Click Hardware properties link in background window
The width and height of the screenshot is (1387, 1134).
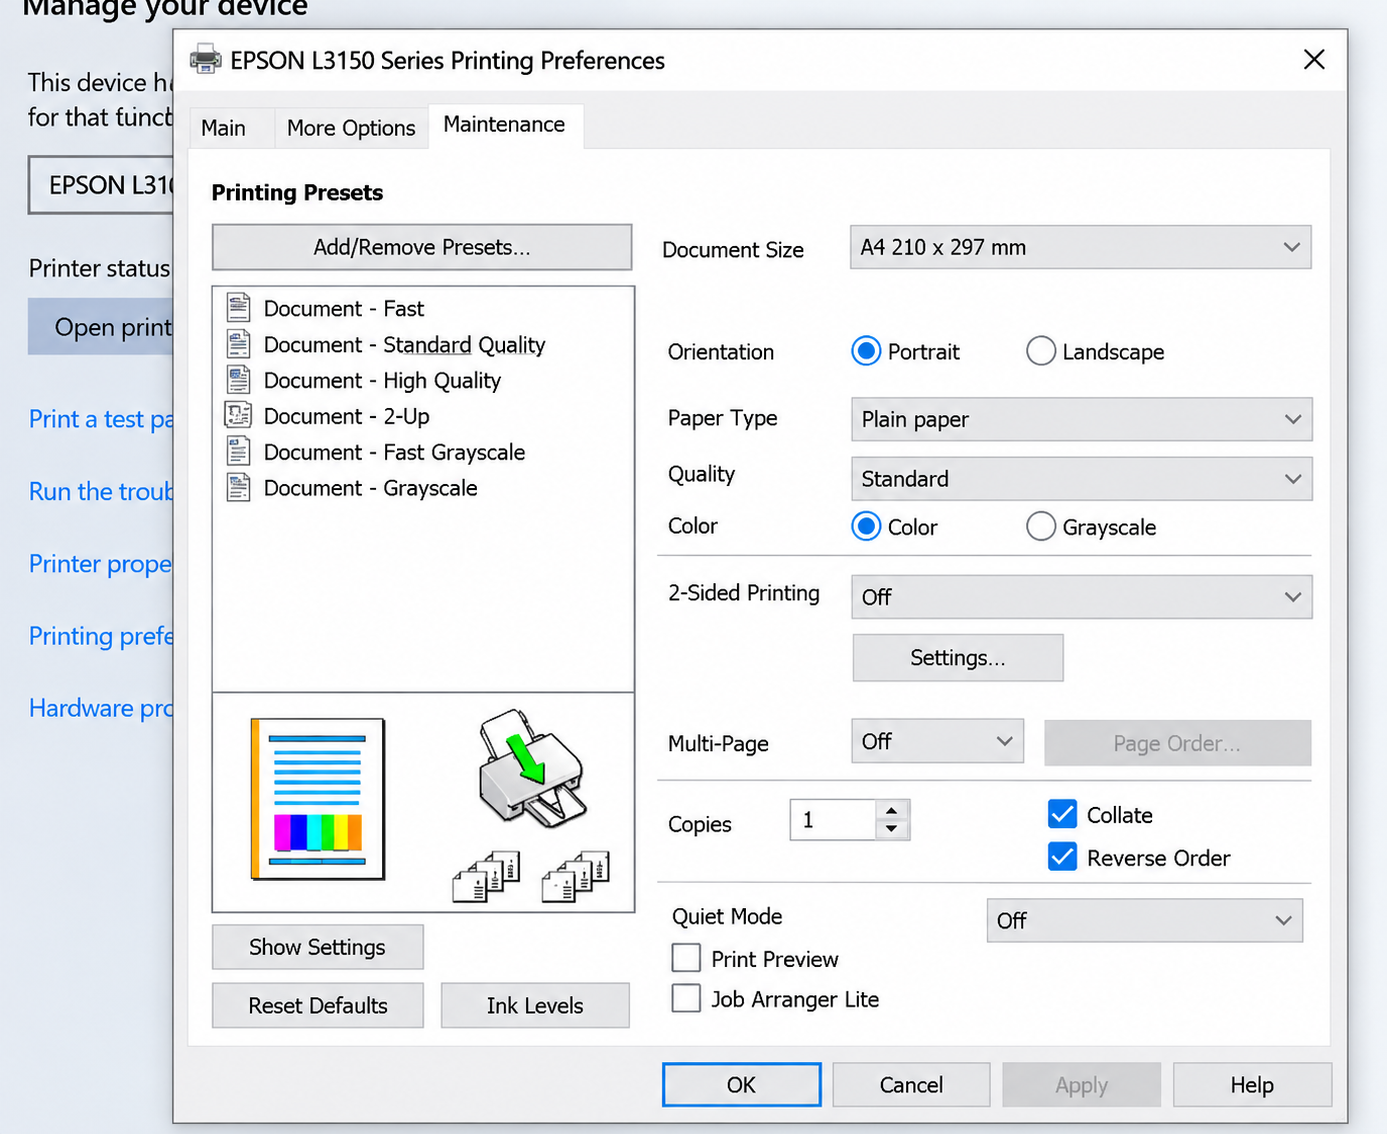[101, 708]
